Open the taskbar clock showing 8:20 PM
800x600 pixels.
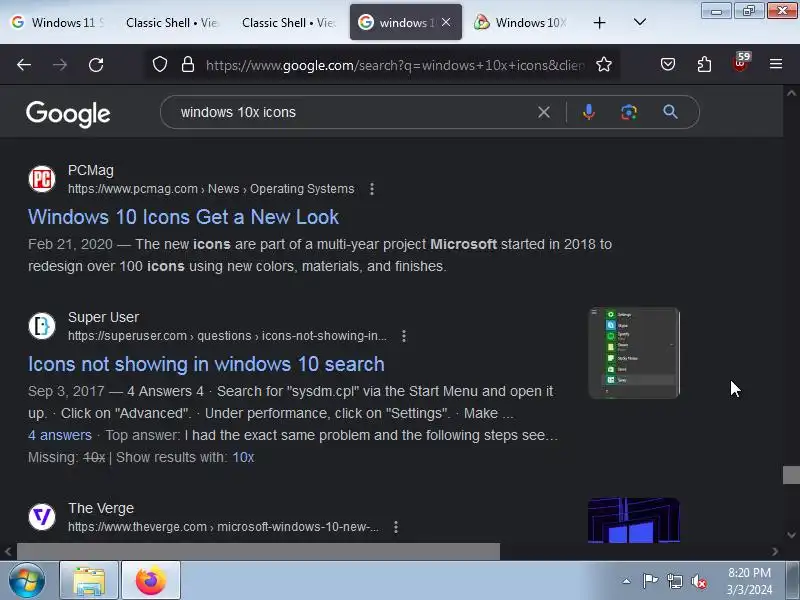coord(749,581)
